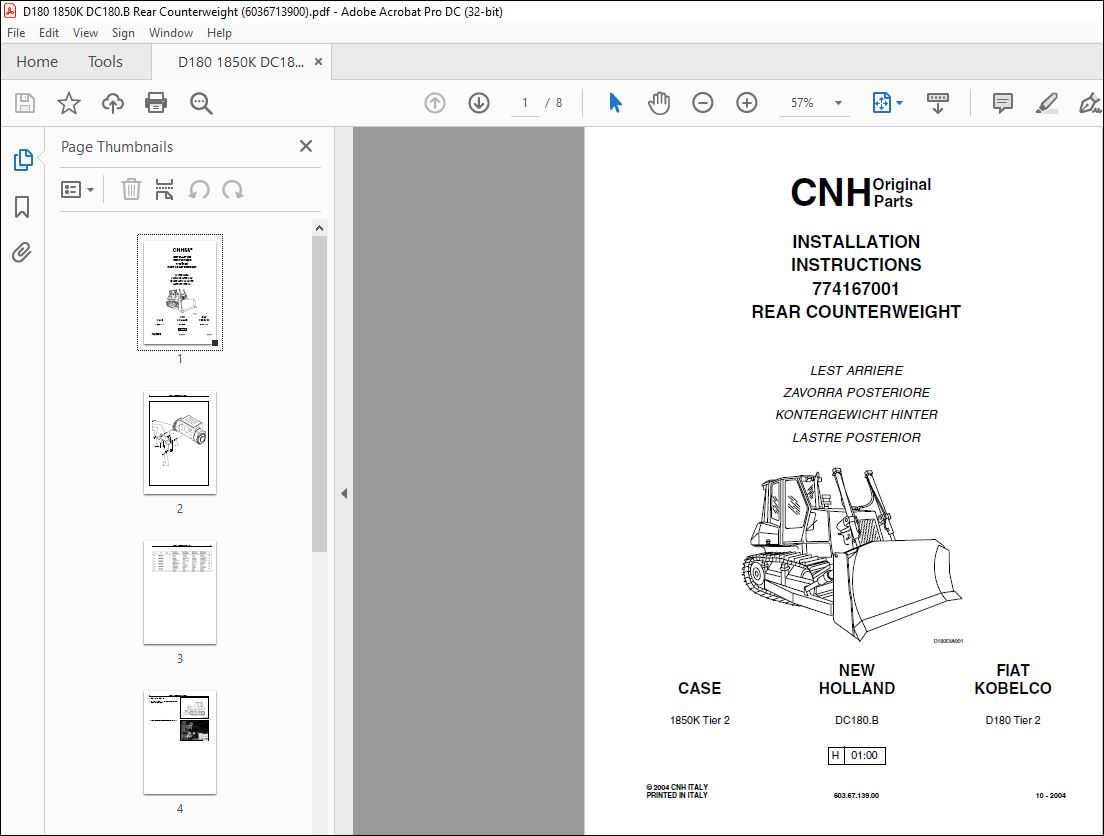Zoom in with the plus button
The width and height of the screenshot is (1104, 836).
pyautogui.click(x=746, y=104)
